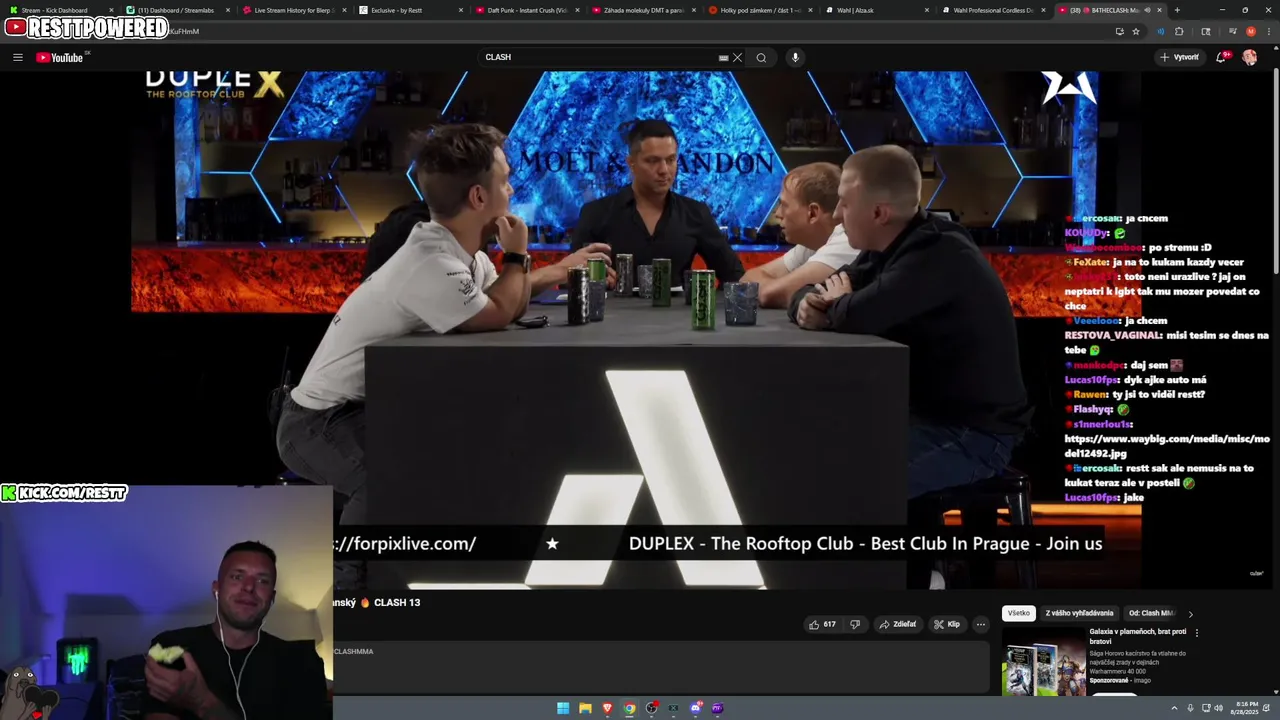Open the Galaxia ad book thumbnail

point(1044,662)
